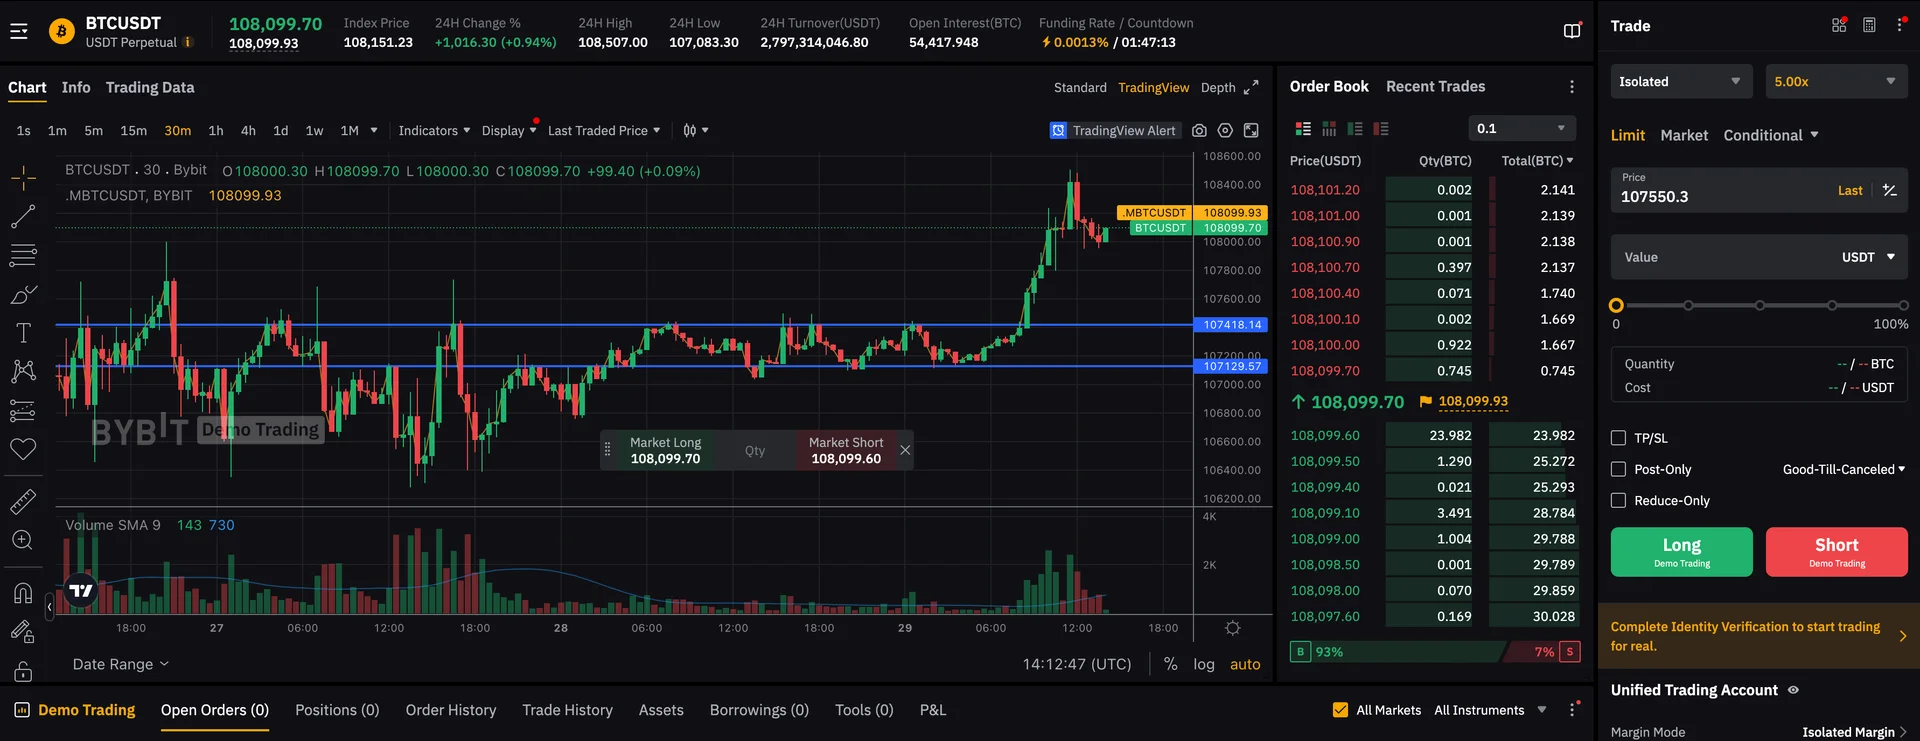Switch to the Info tab

click(x=76, y=87)
